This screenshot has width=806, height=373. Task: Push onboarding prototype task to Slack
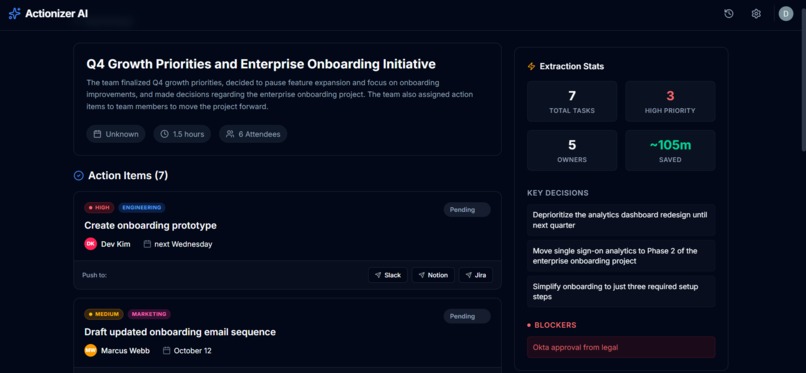click(388, 275)
